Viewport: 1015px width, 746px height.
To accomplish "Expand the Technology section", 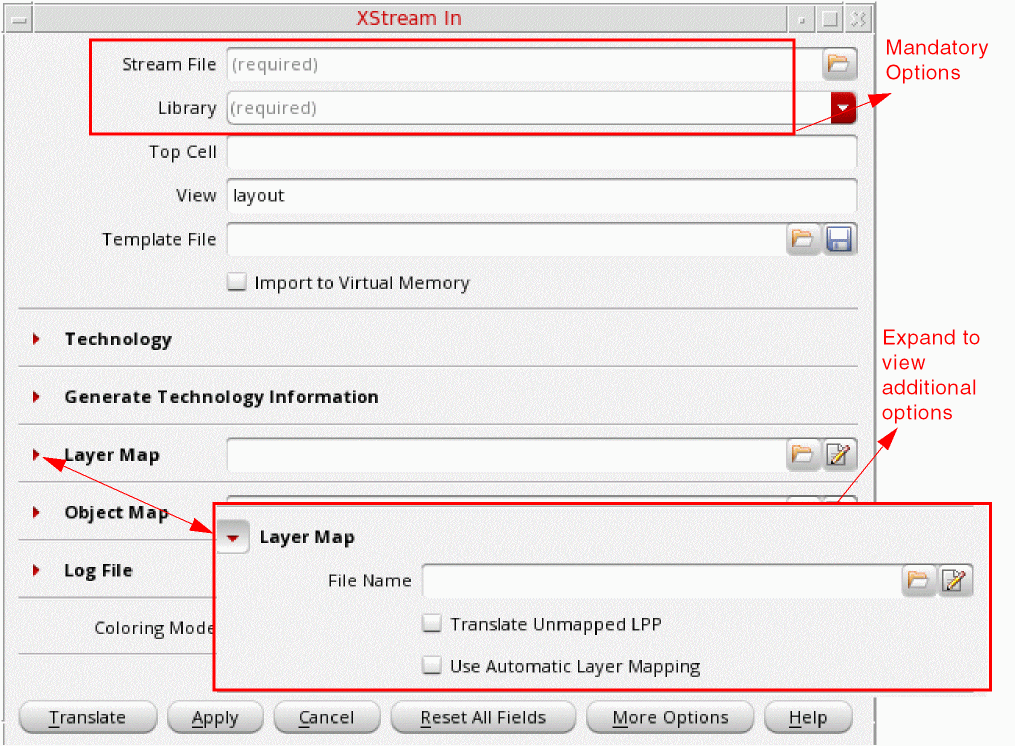I will click(x=36, y=339).
